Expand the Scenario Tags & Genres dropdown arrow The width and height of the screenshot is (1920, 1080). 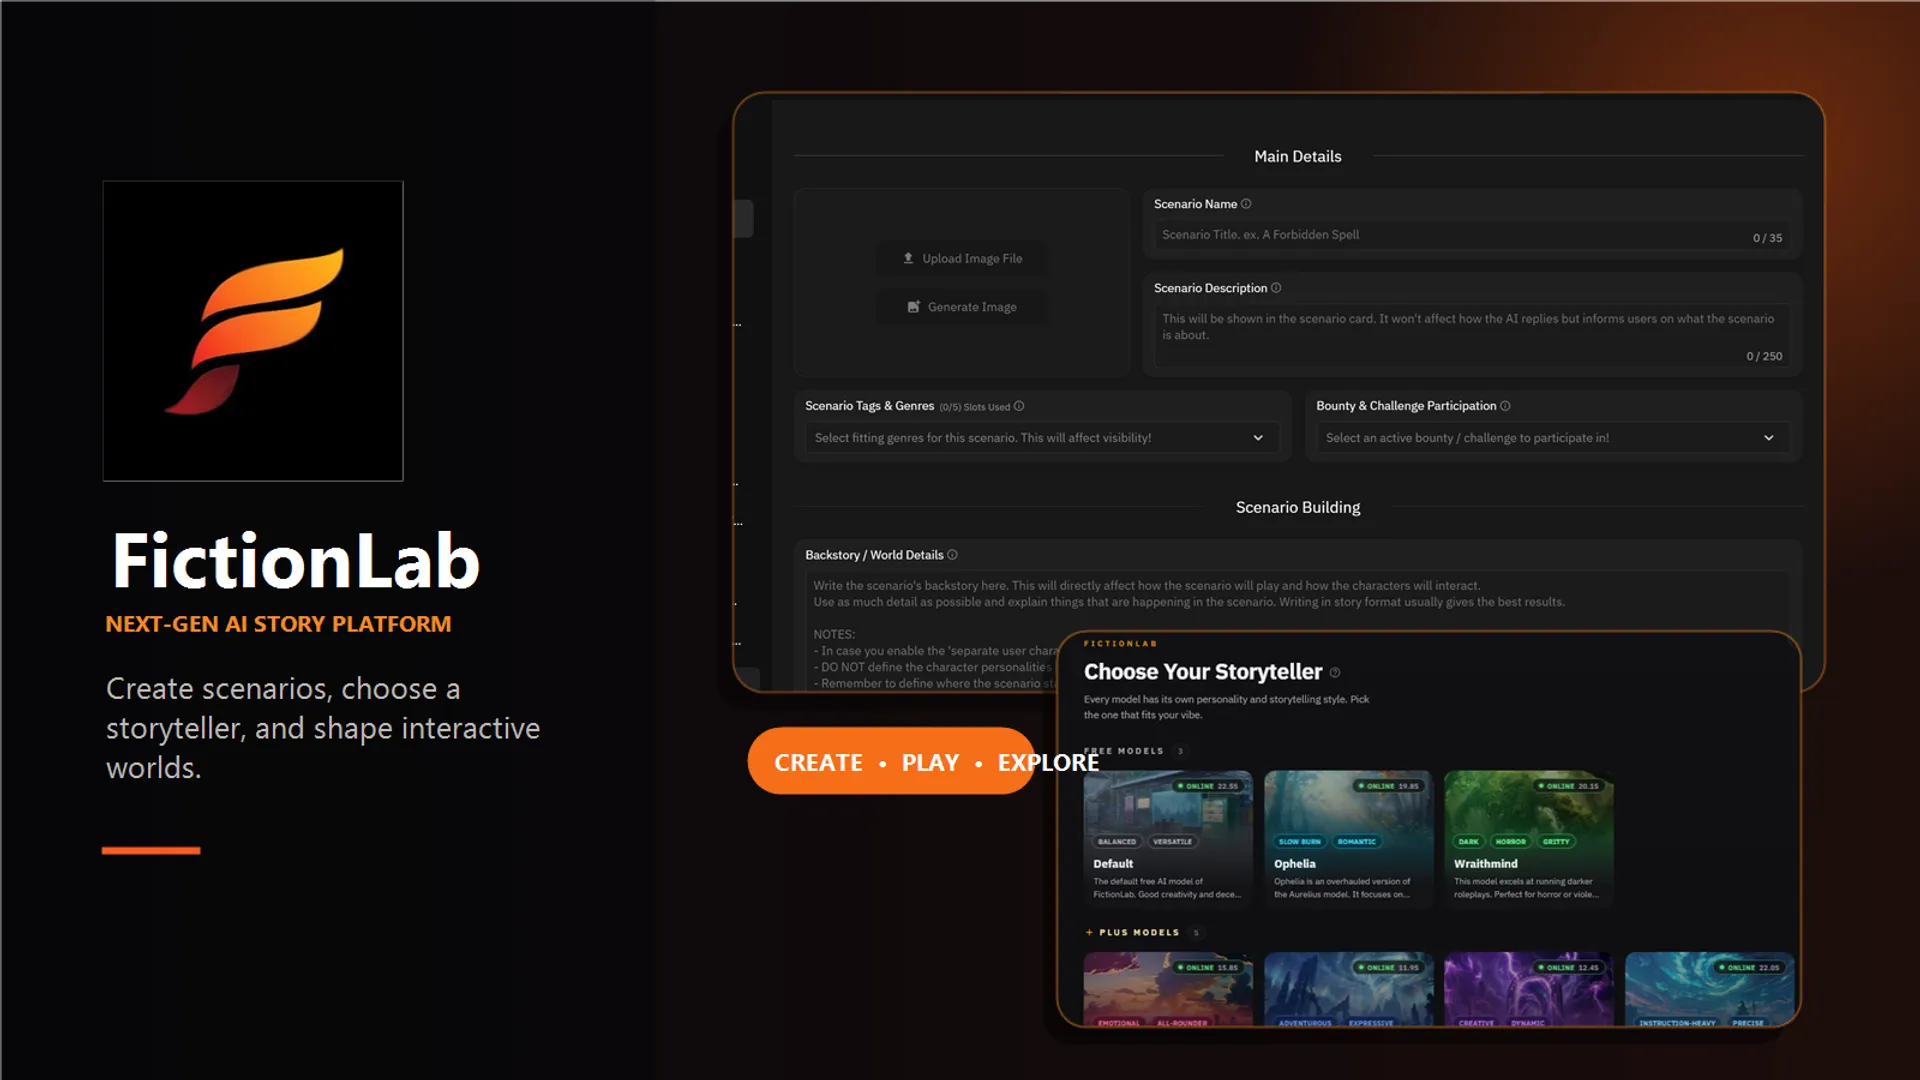pos(1258,438)
